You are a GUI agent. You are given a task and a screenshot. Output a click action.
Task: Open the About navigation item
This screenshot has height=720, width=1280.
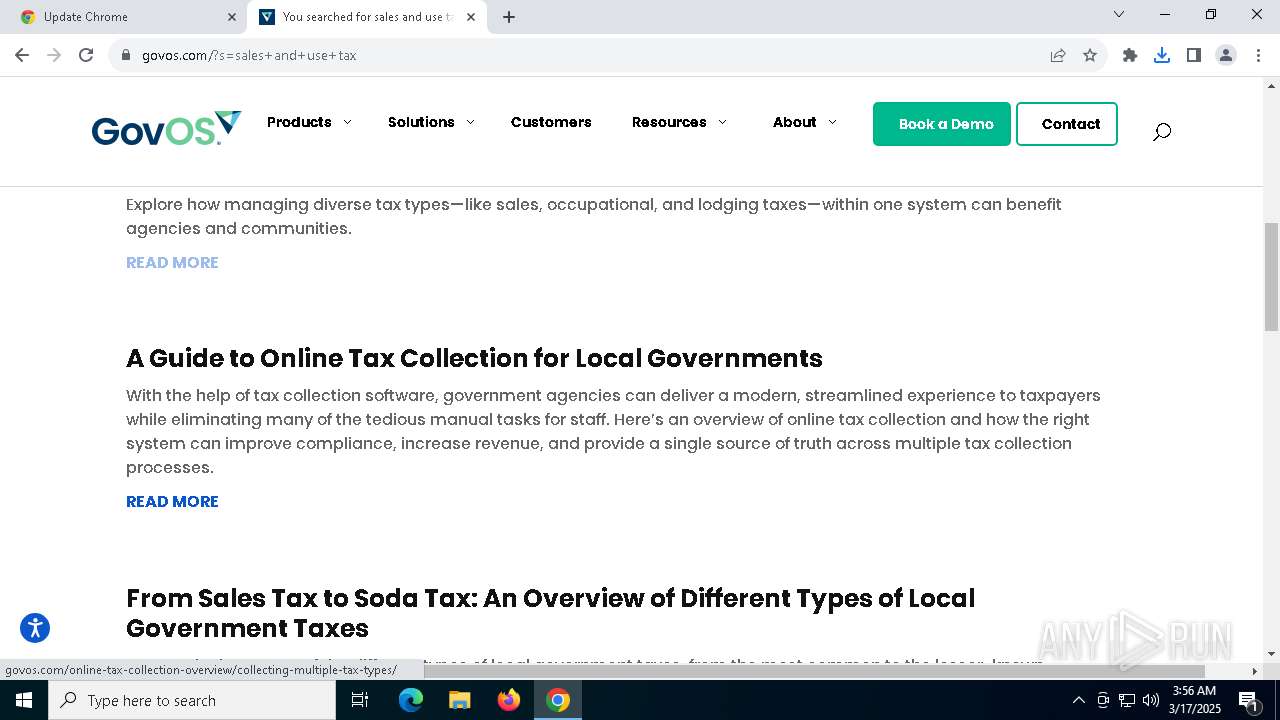pos(795,122)
